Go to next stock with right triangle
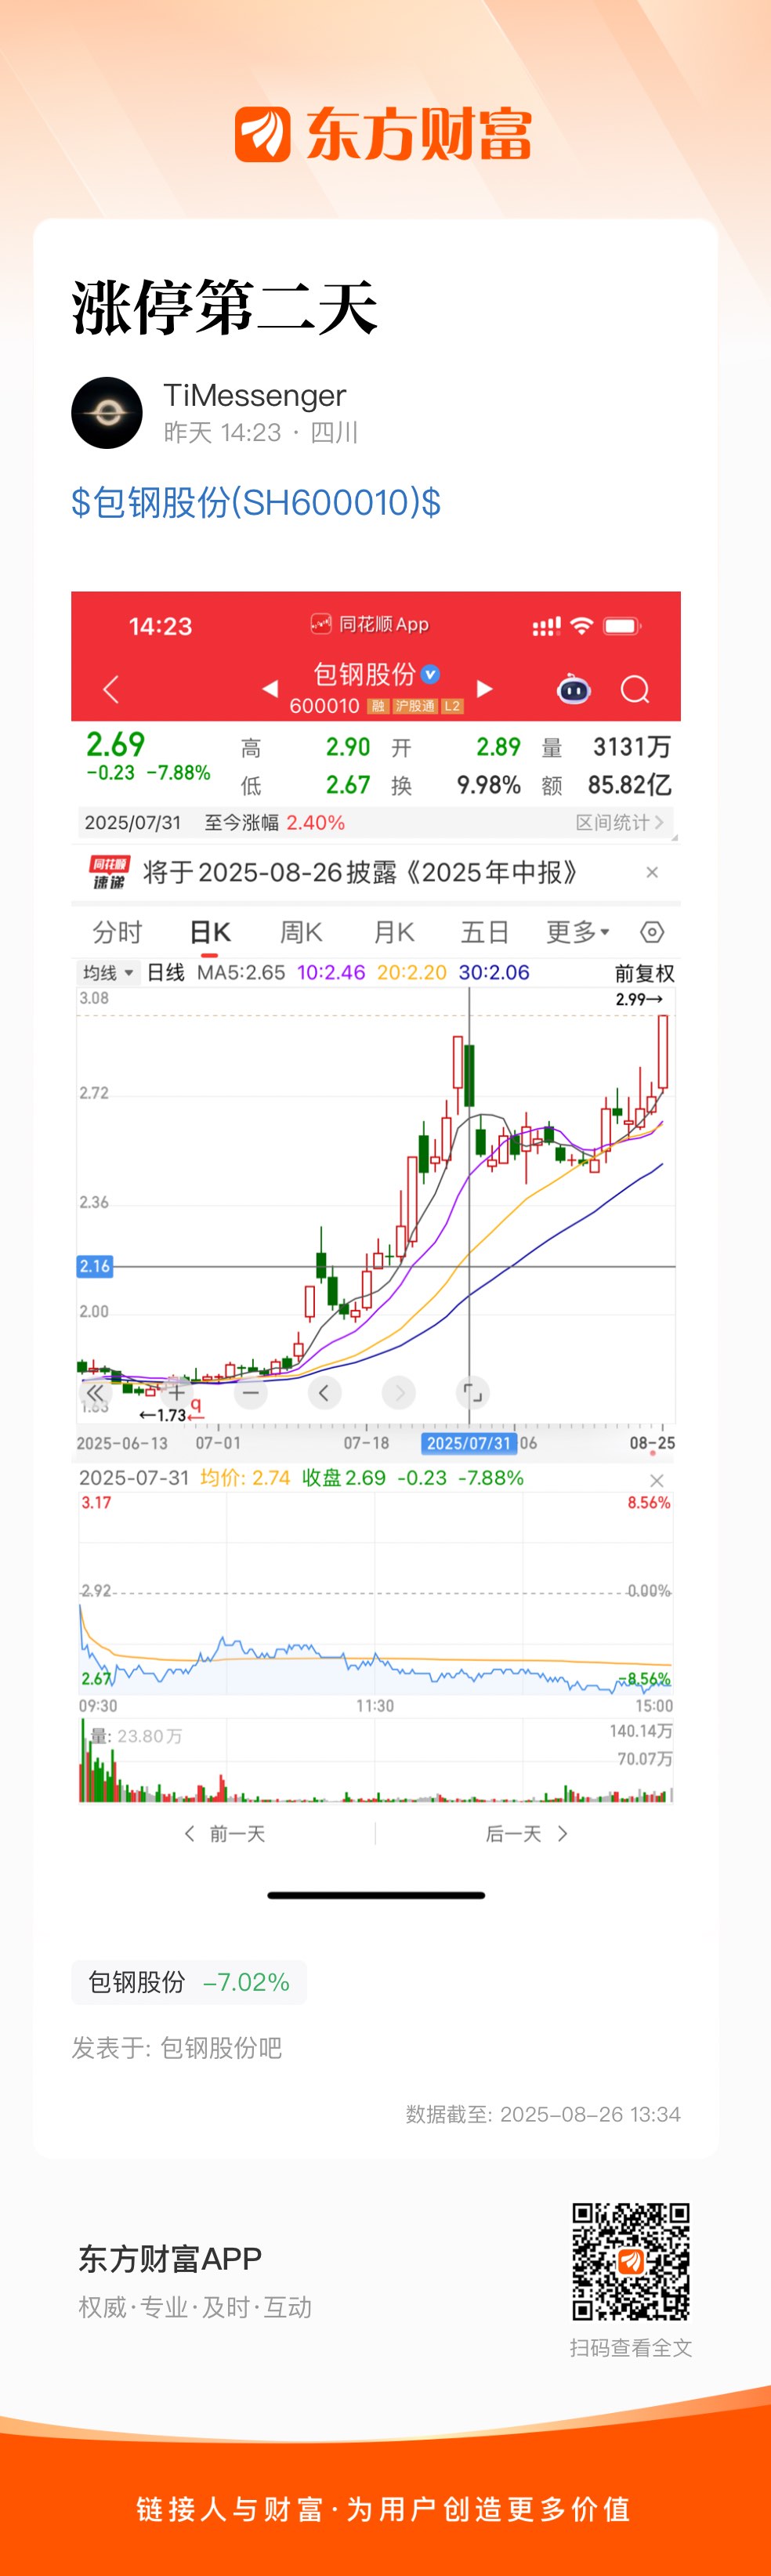The image size is (771, 2576). click(485, 688)
